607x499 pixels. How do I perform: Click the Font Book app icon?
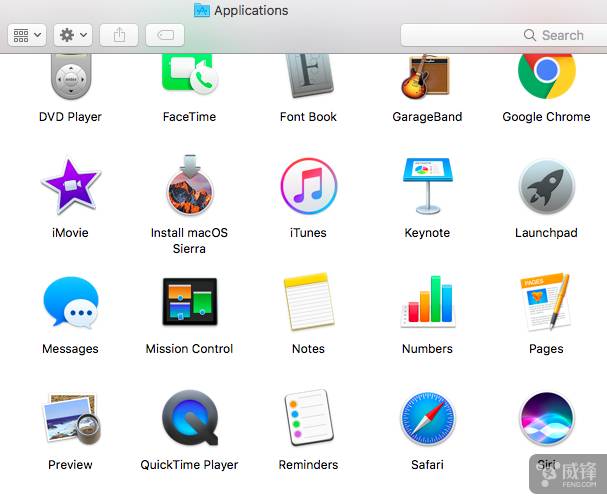coord(309,75)
